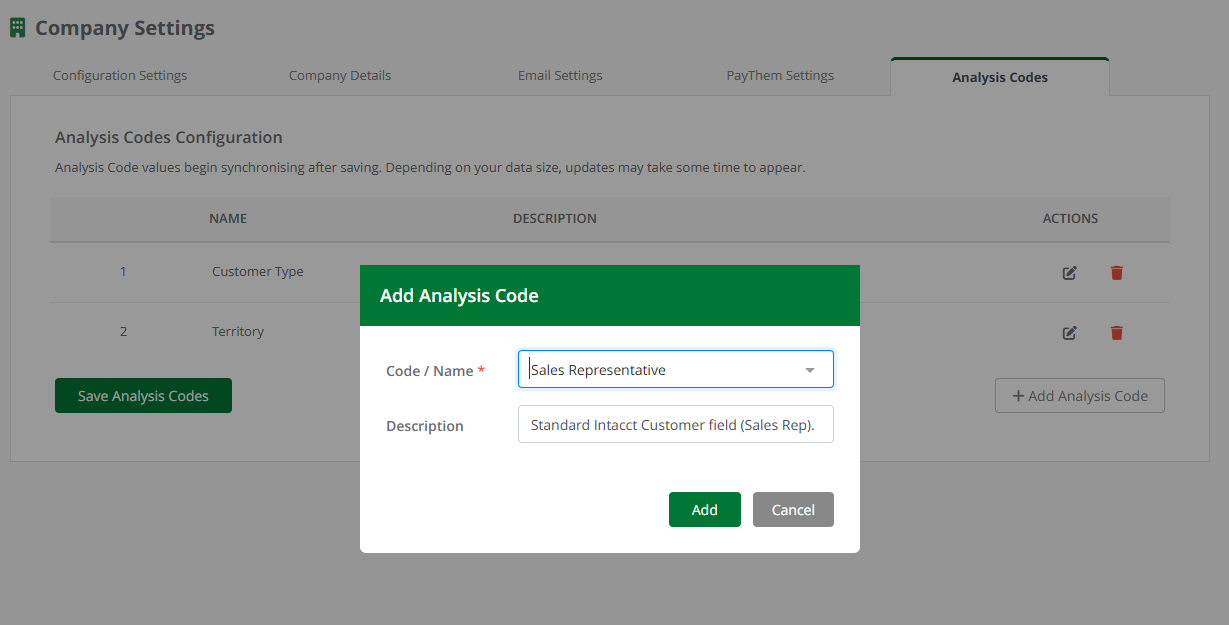Image resolution: width=1229 pixels, height=625 pixels.
Task: Delete the Territory analysis code
Action: coord(1116,331)
